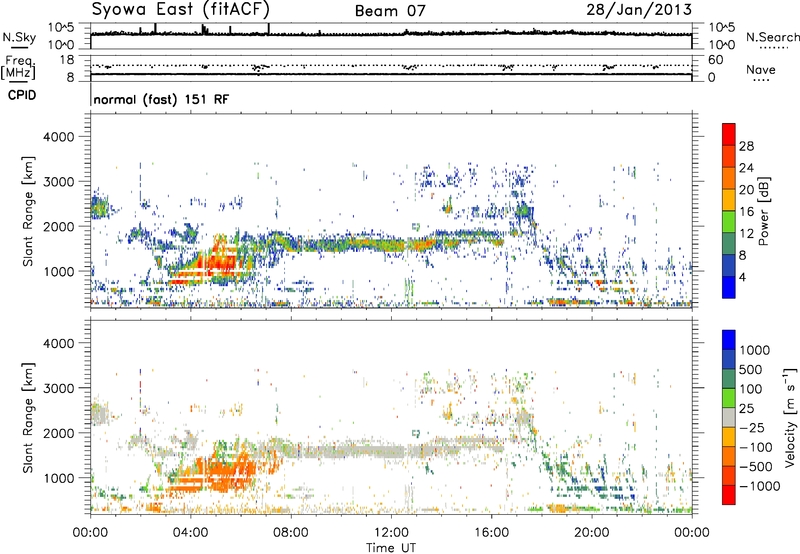This screenshot has height=554, width=800.
Task: Select "10^0" next to the N.Search label
Action: tap(722, 45)
